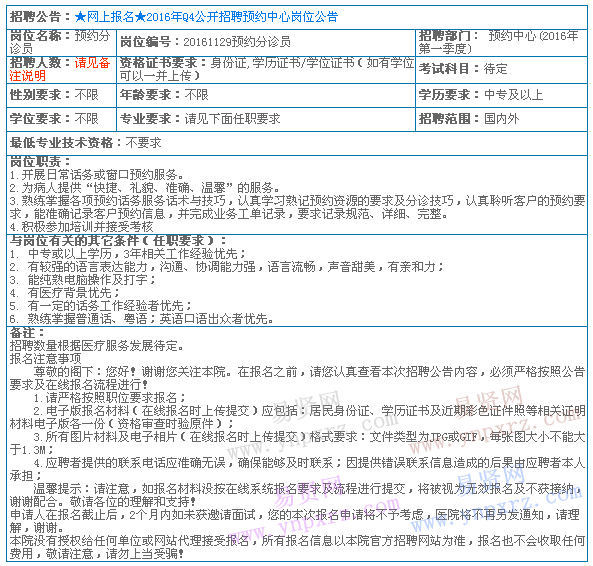The height and width of the screenshot is (566, 593).
Task: Click the 学位要求 不限 cell
Action: point(61,119)
